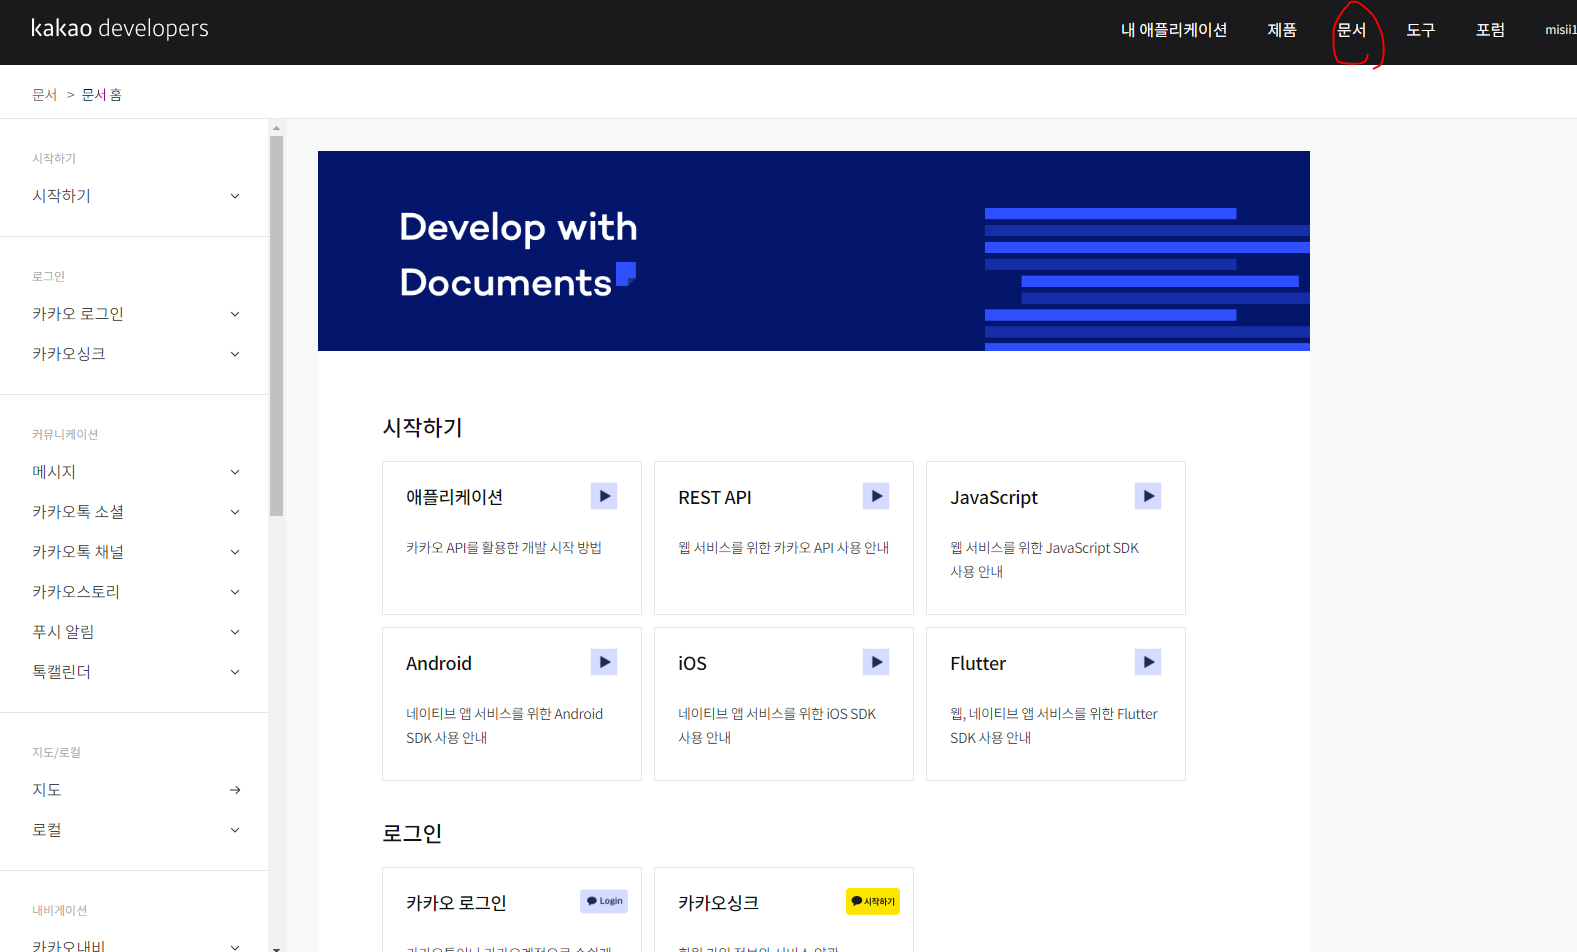
Task: Click play icon on iOS card
Action: [x=876, y=662]
